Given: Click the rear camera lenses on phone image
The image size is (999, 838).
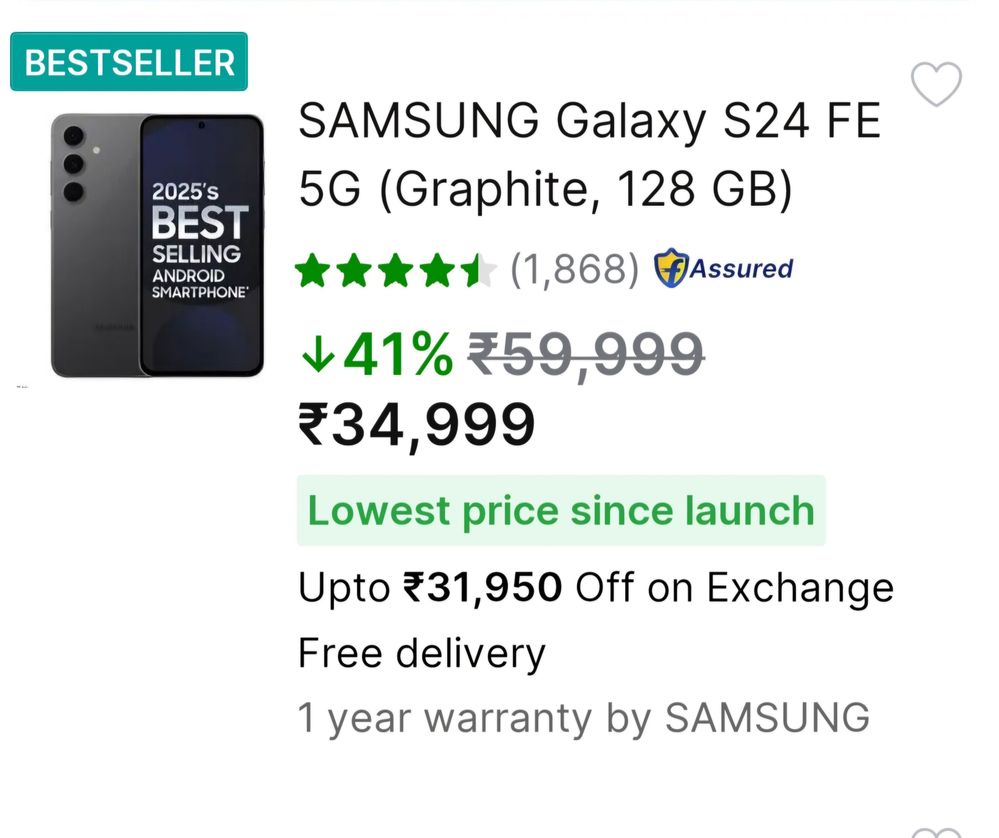Looking at the screenshot, I should pyautogui.click(x=74, y=164).
